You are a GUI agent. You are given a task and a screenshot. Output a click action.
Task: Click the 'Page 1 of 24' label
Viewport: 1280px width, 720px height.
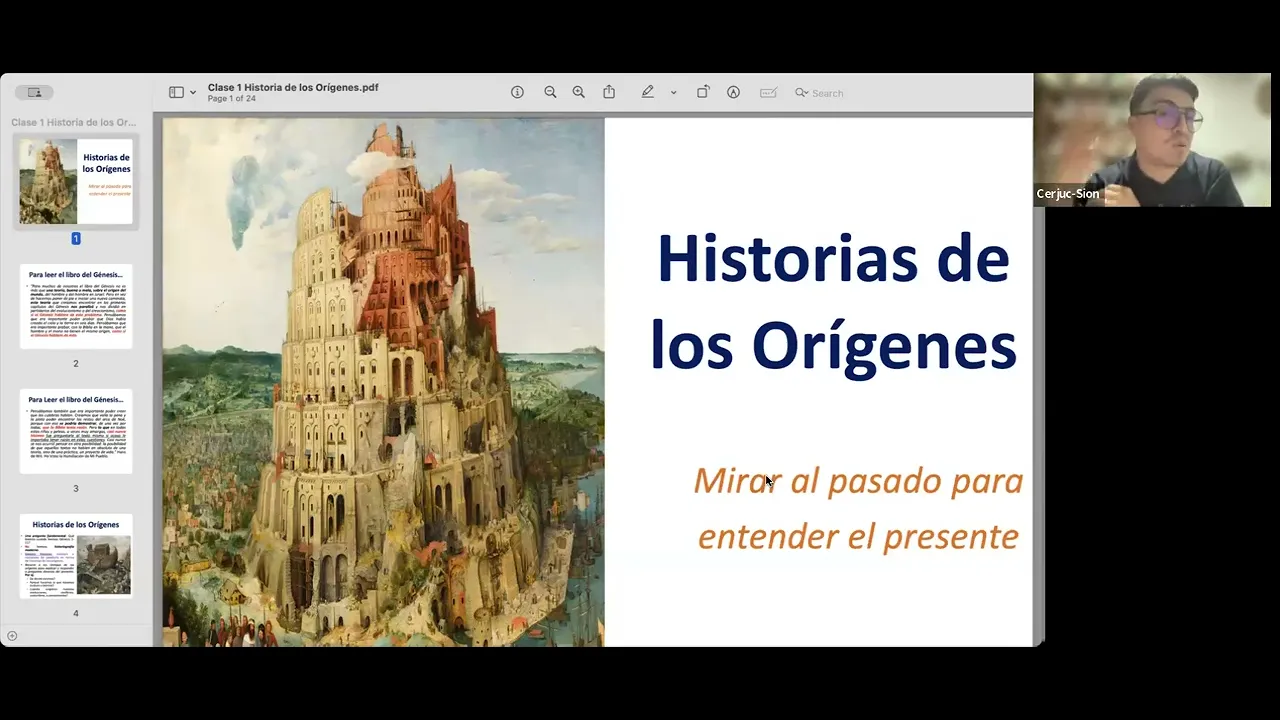232,99
